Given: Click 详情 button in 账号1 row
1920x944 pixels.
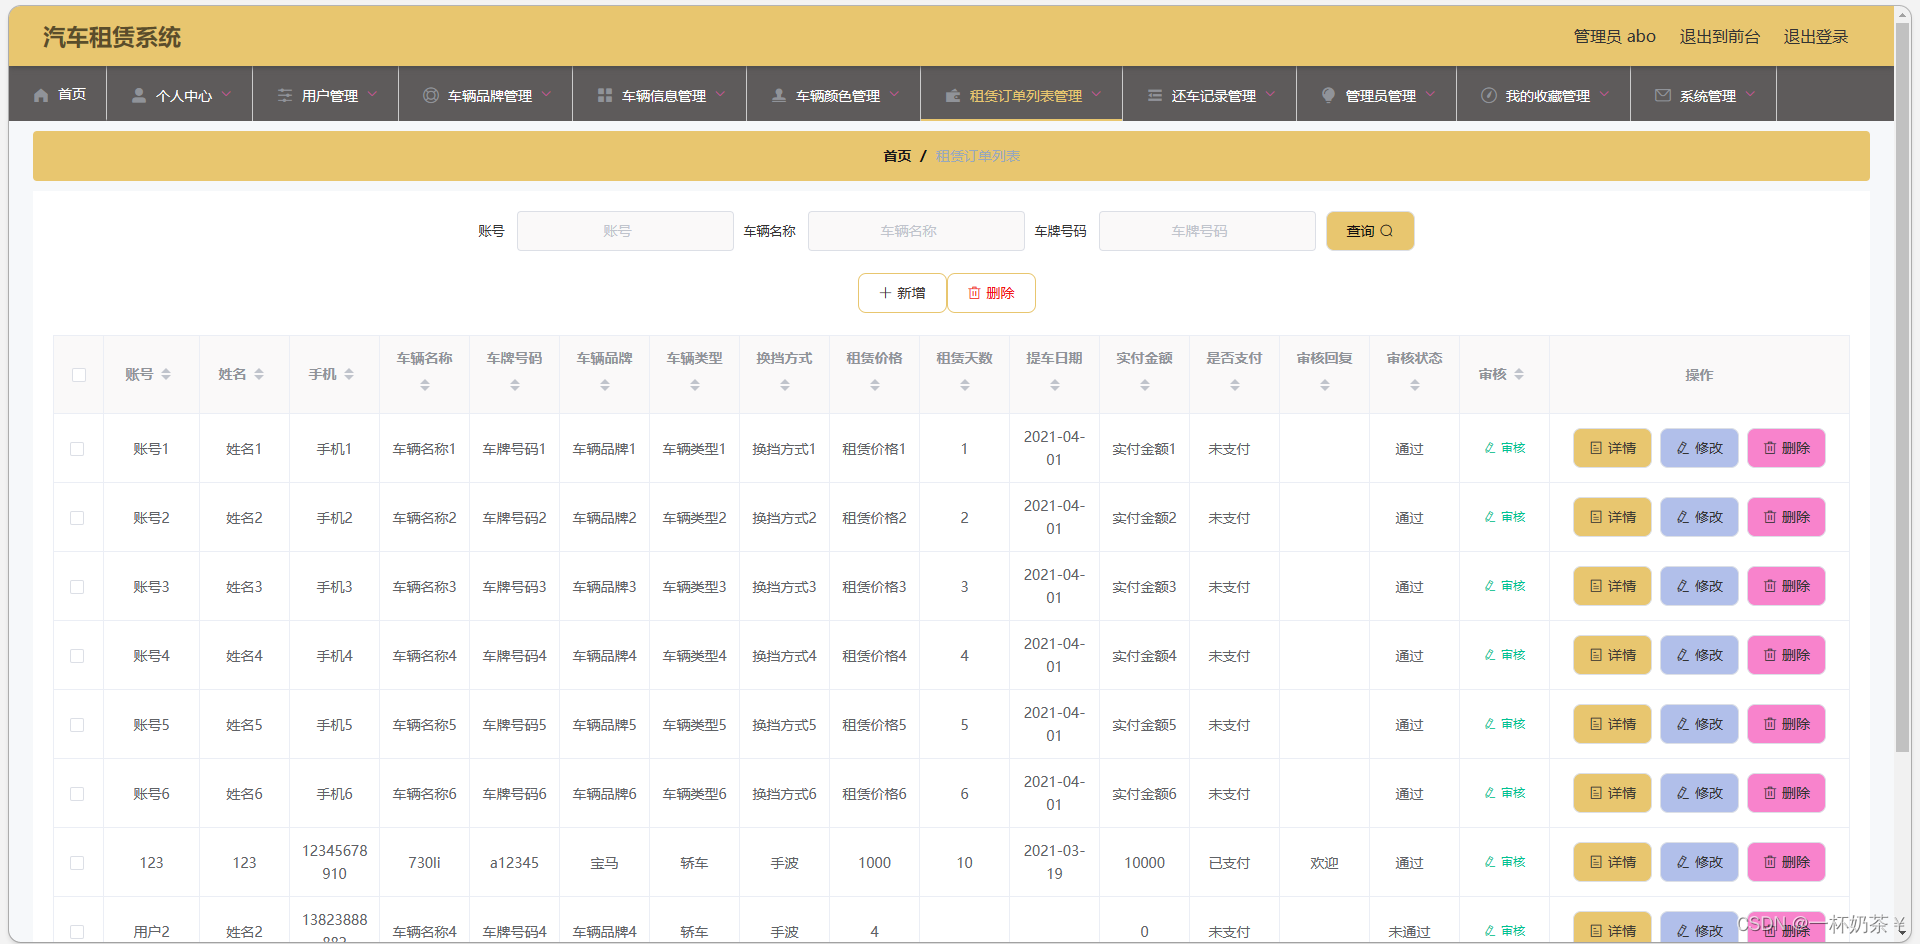Looking at the screenshot, I should pos(1612,448).
